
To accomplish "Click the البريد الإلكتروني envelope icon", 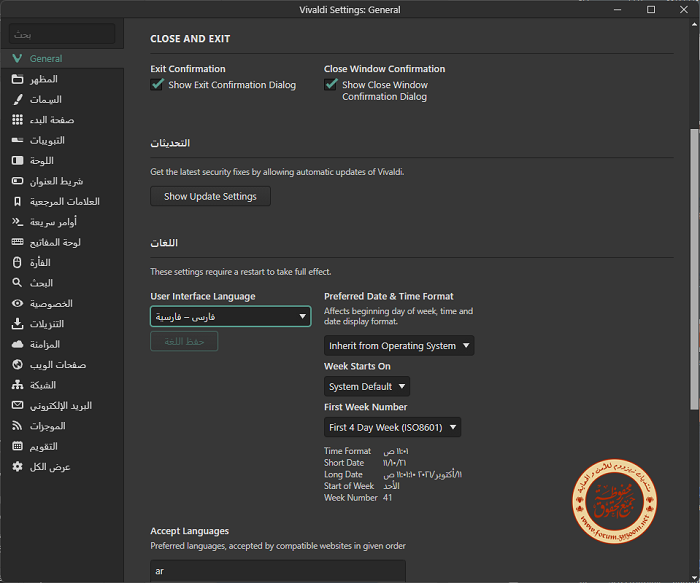I will point(17,405).
